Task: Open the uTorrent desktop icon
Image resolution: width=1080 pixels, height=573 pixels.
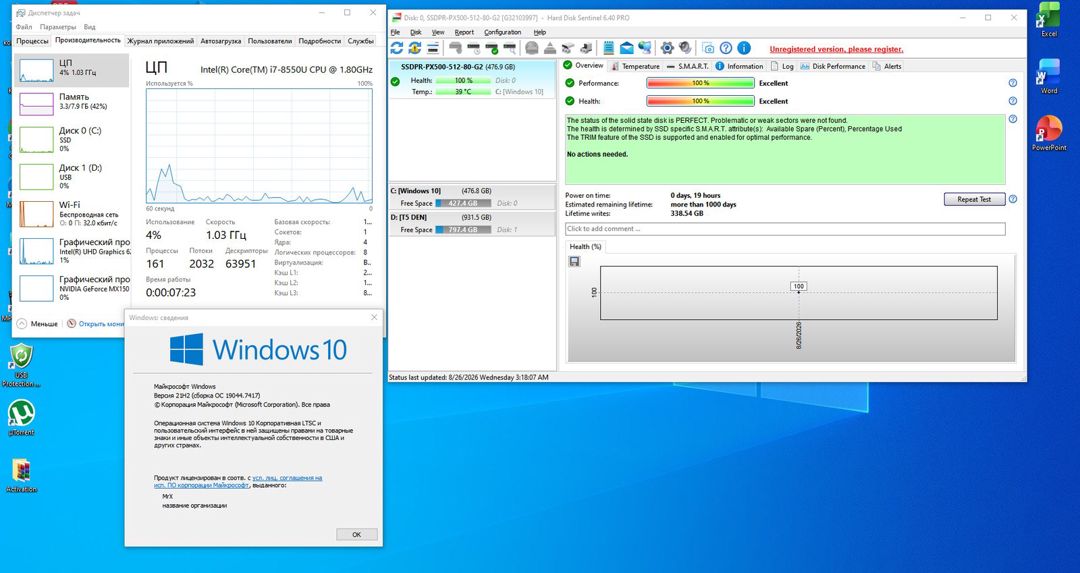Action: [21, 417]
